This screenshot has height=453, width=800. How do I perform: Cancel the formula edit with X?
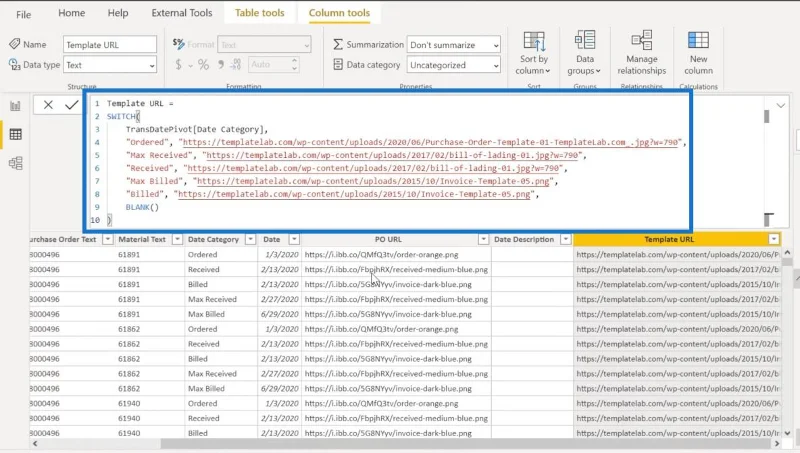(48, 105)
